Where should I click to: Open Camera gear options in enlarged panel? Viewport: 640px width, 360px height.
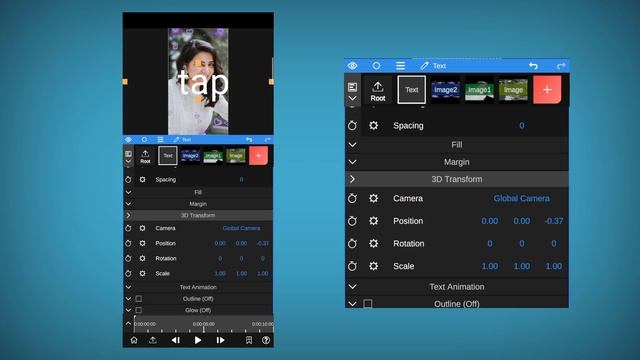pyautogui.click(x=373, y=198)
